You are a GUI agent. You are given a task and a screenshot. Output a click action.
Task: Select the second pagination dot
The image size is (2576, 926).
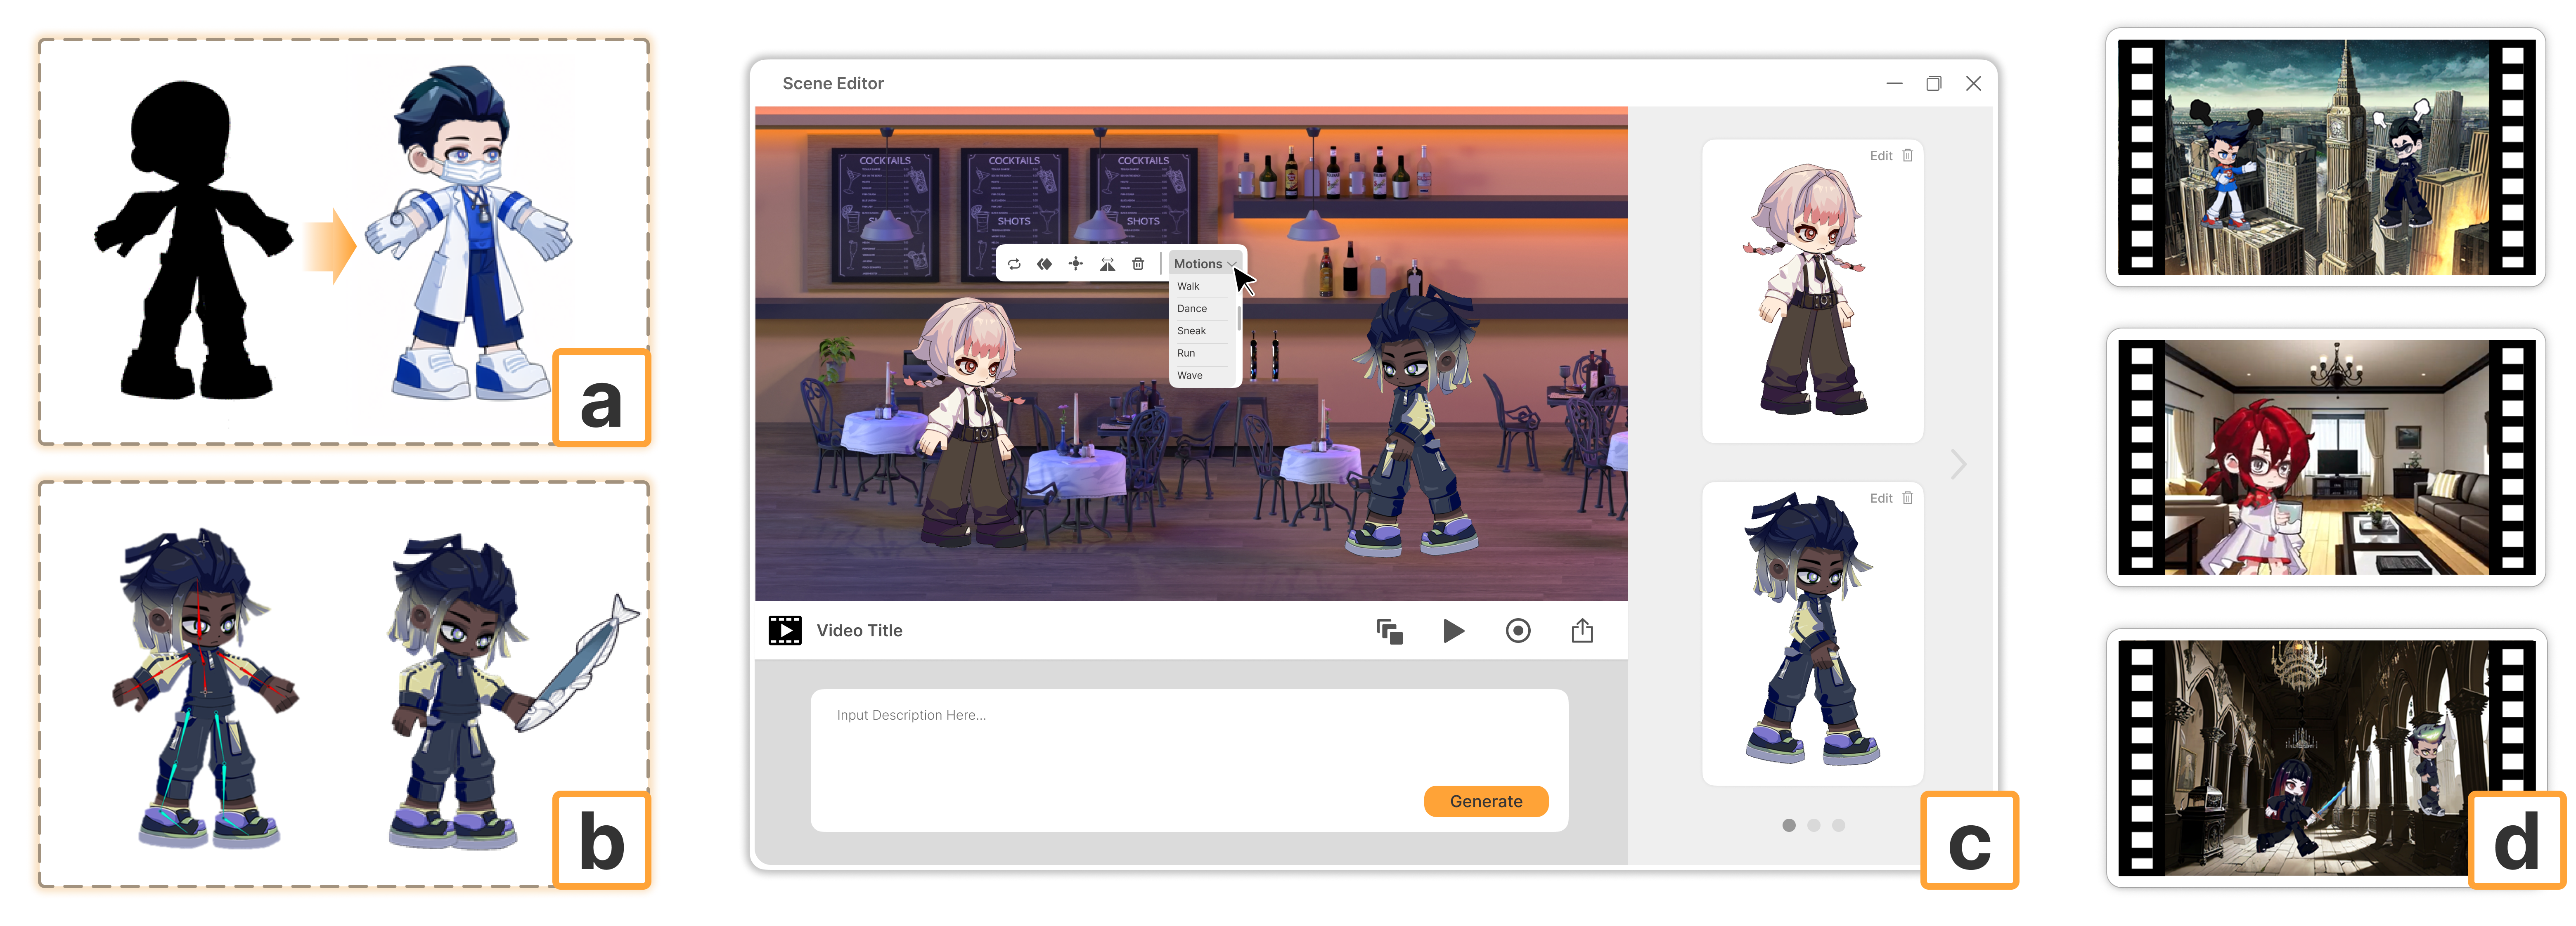pos(1813,825)
